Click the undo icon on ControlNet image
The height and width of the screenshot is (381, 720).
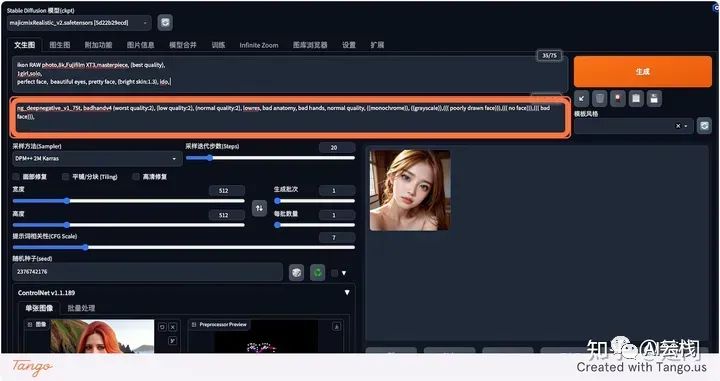[162, 327]
